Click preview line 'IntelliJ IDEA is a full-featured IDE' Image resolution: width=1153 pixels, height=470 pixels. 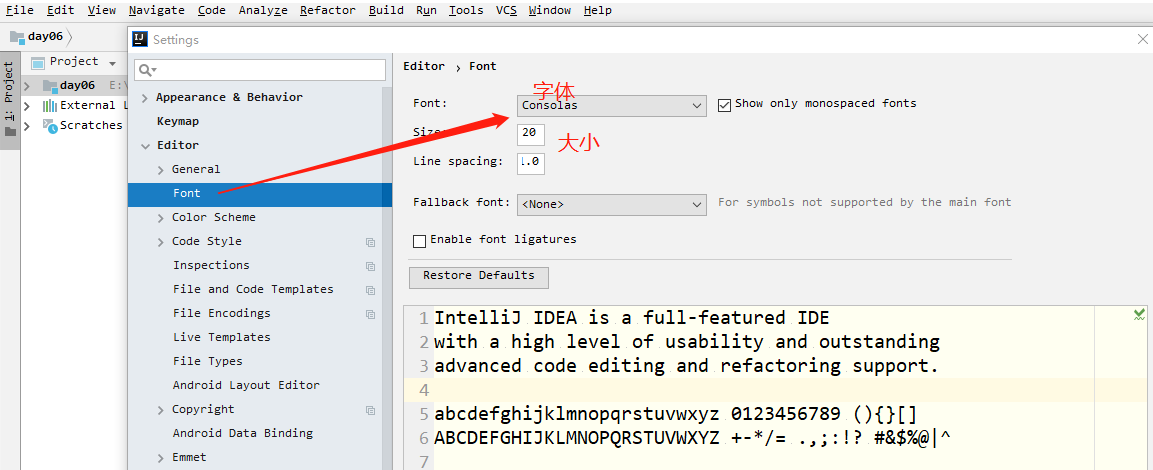632,318
